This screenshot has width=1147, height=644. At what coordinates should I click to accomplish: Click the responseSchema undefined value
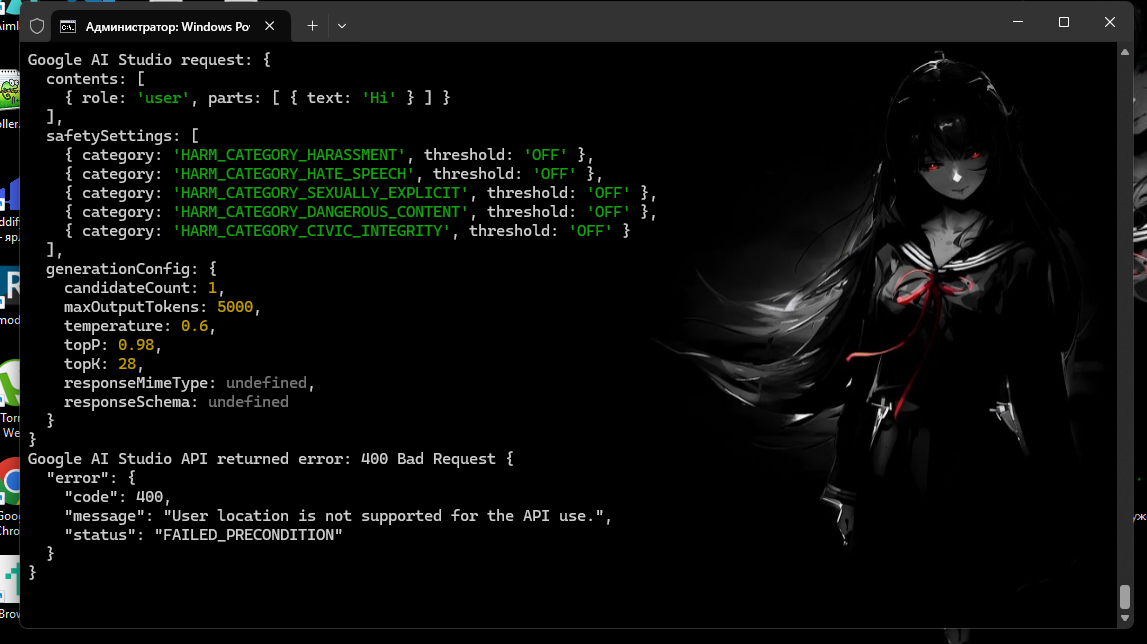point(248,402)
